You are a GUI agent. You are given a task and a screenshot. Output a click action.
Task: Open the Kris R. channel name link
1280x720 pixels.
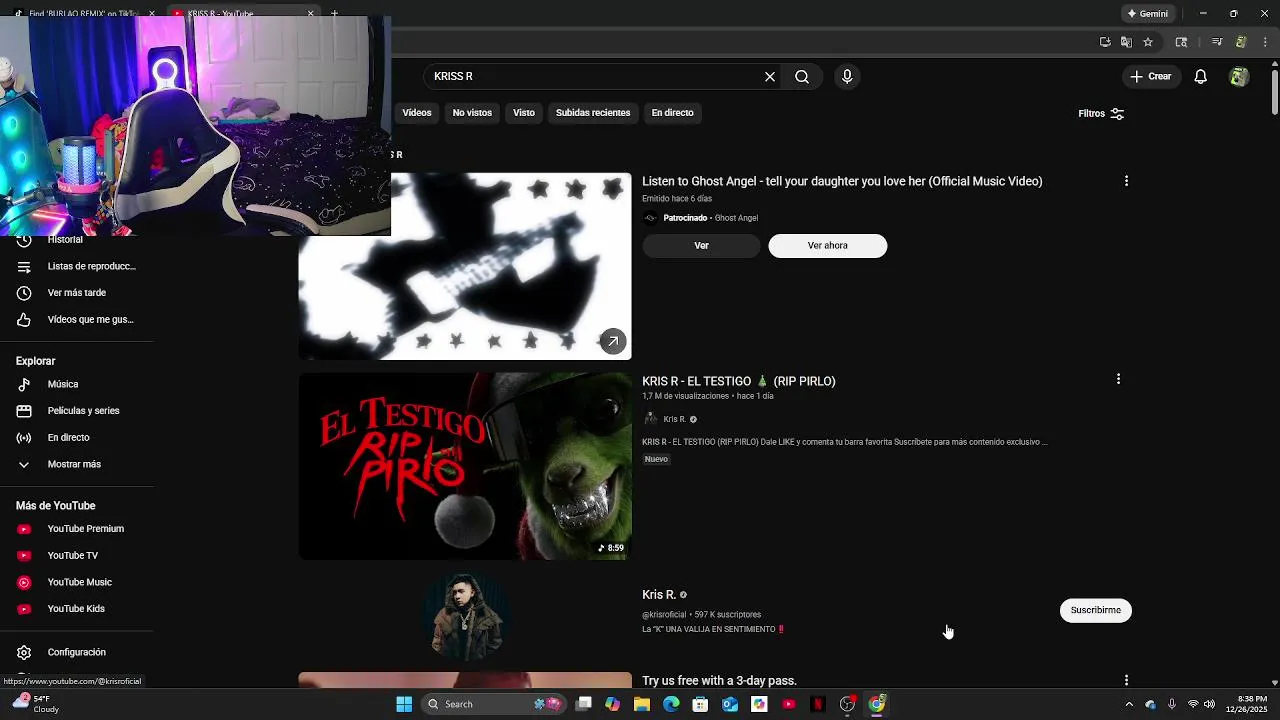click(659, 595)
